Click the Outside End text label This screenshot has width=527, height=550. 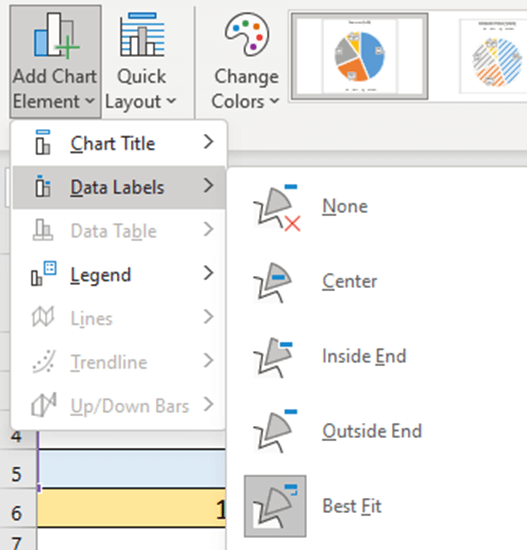click(x=372, y=431)
